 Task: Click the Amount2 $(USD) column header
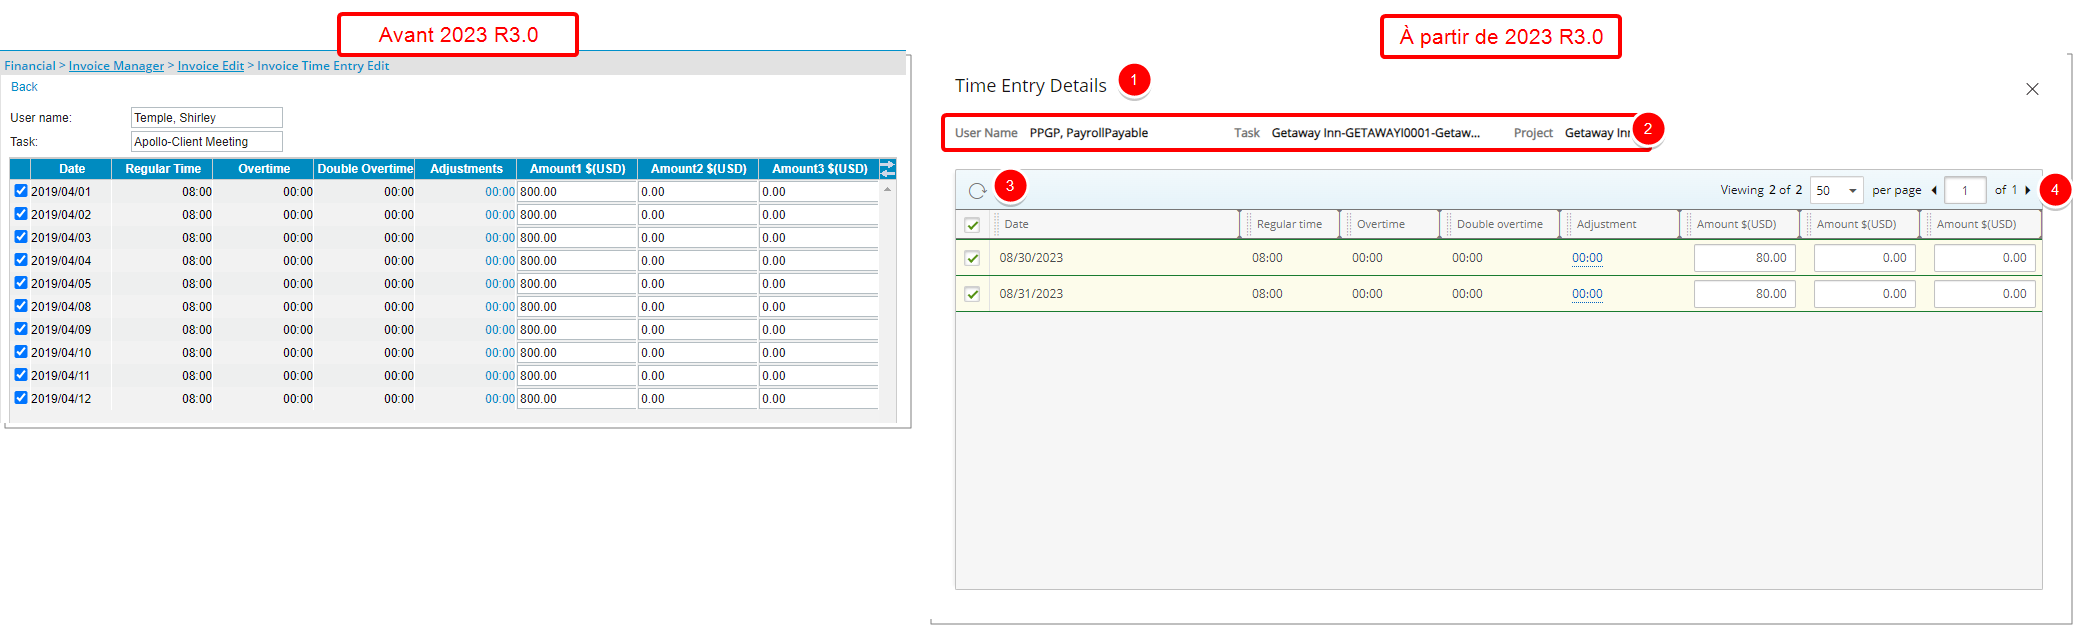point(698,169)
